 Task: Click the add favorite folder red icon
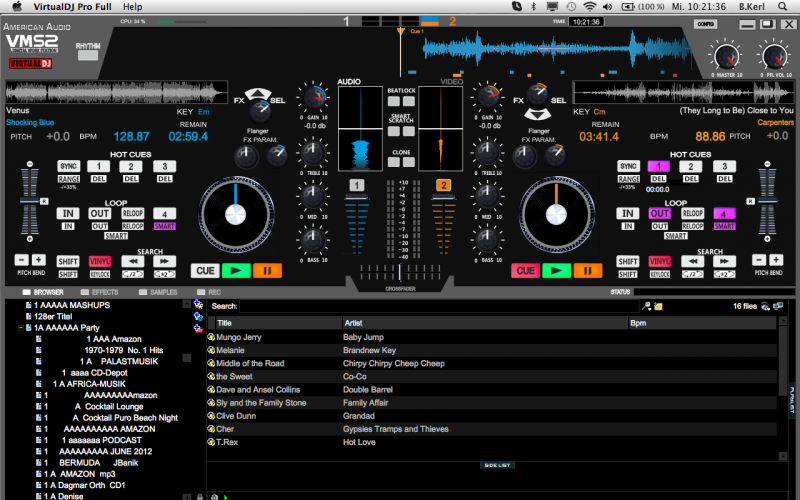pyautogui.click(x=198, y=329)
